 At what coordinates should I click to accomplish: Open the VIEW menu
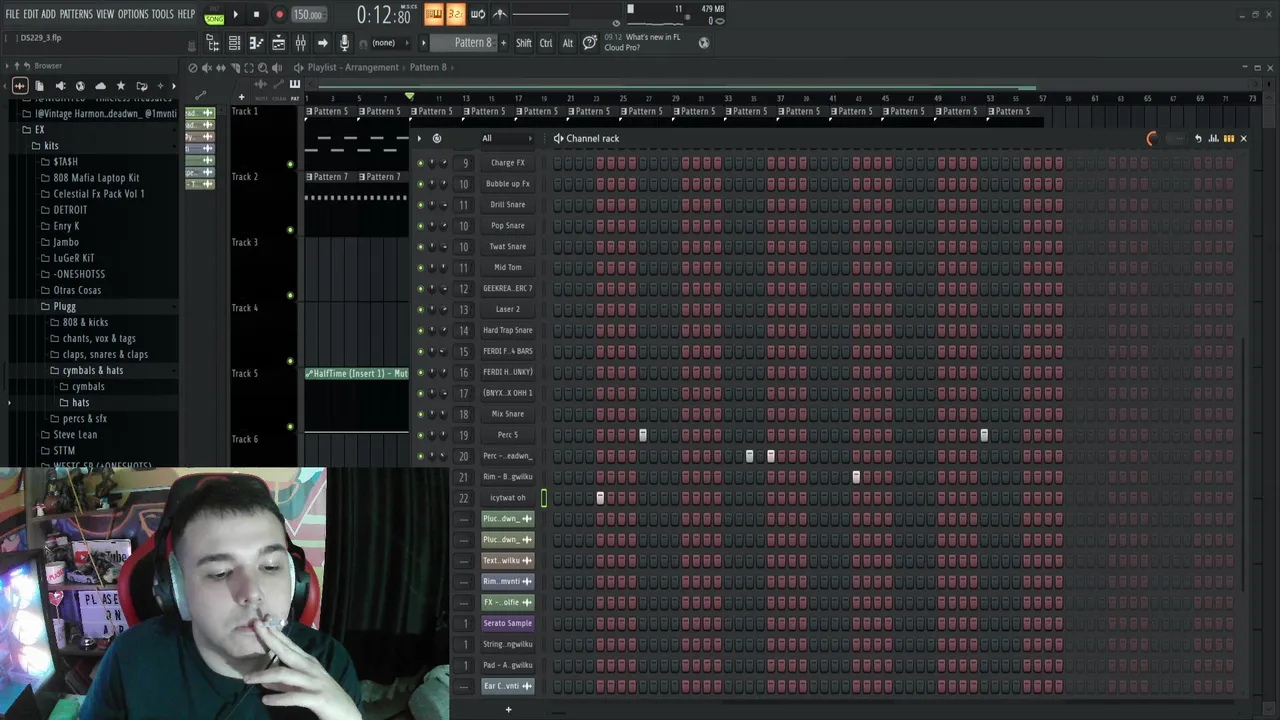[x=105, y=14]
